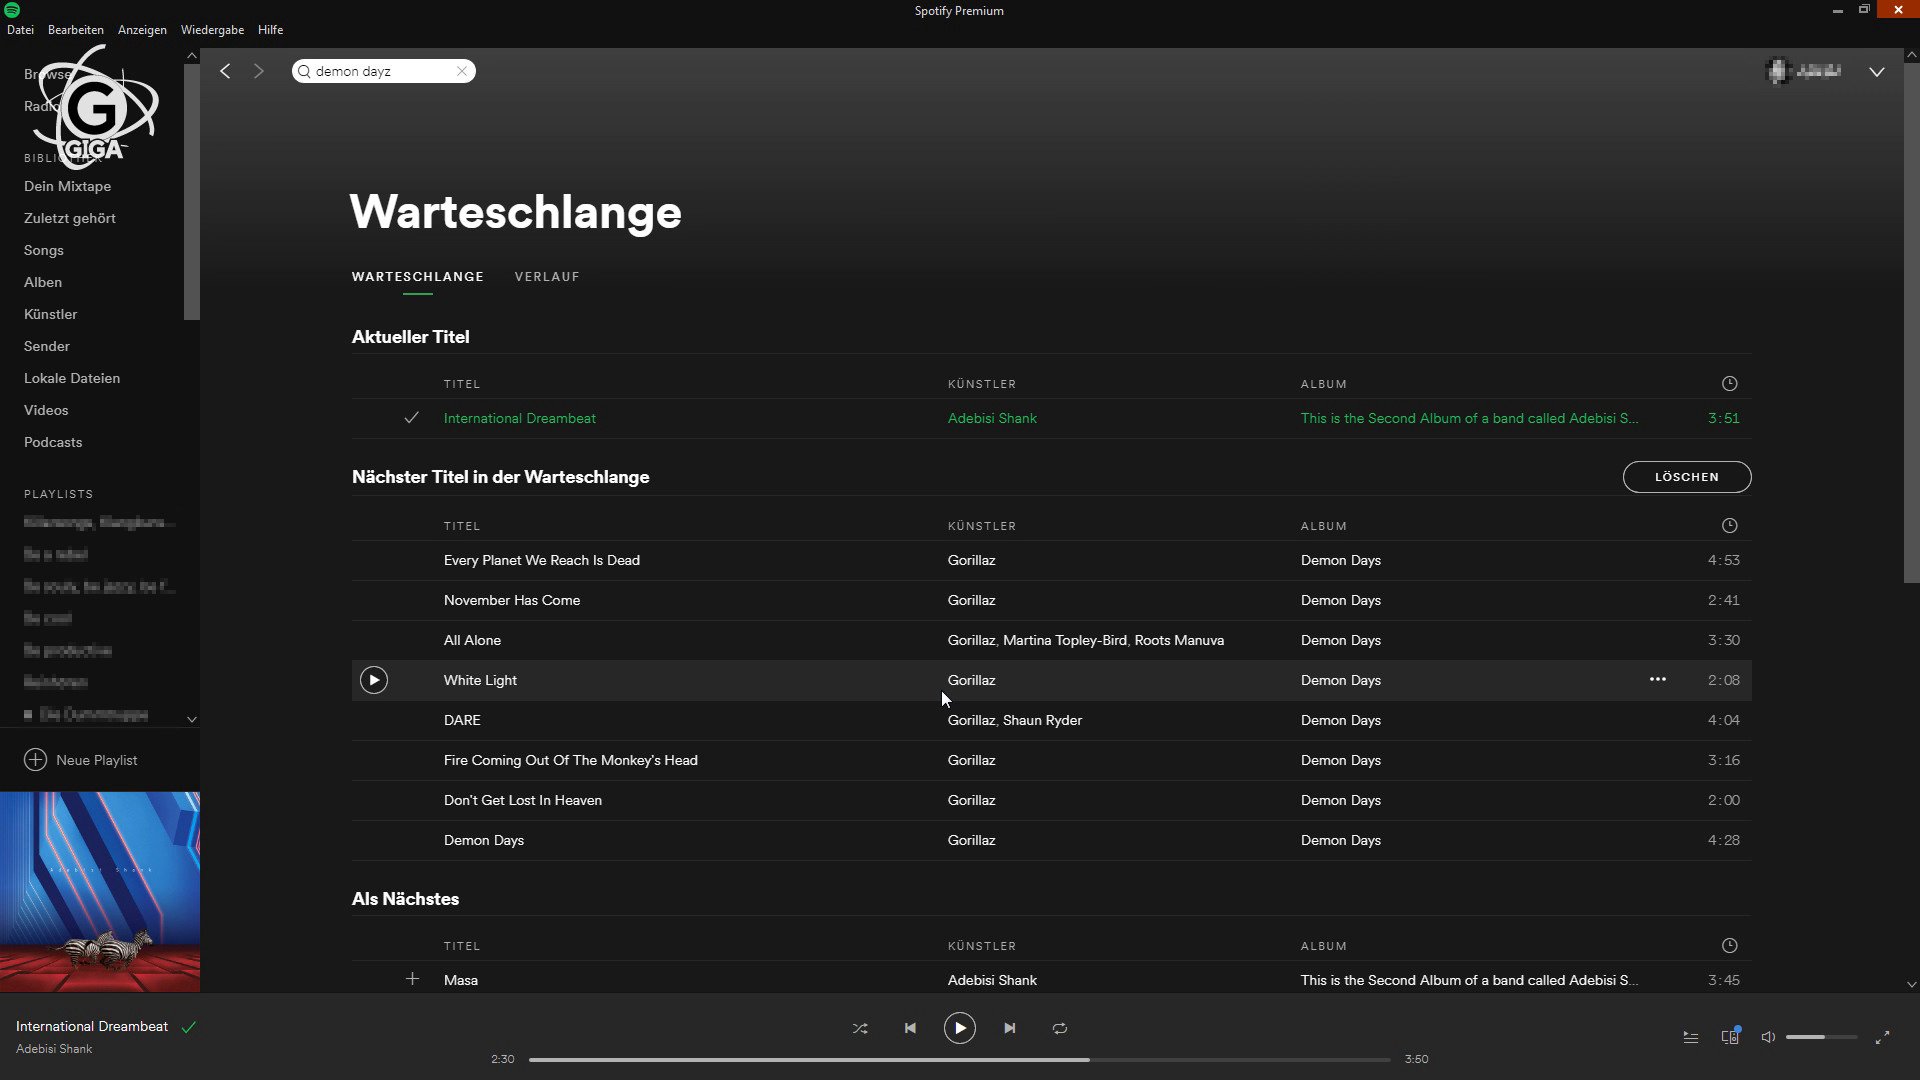The image size is (1920, 1080).
Task: Click the search field containing demon dayz
Action: [x=384, y=71]
